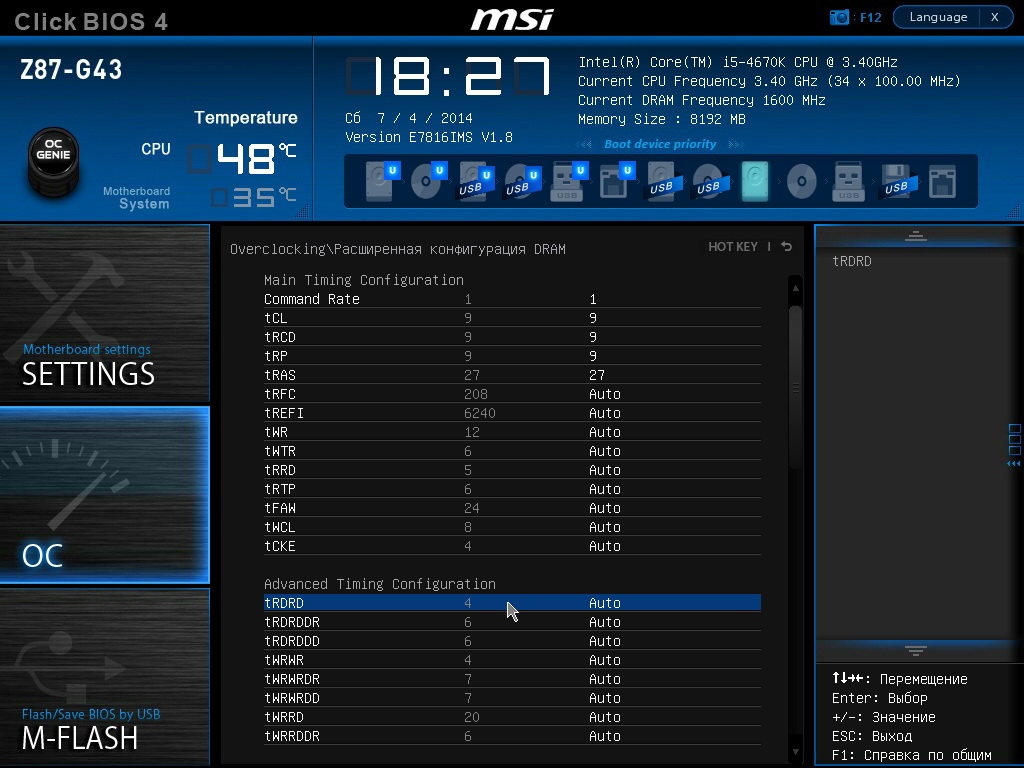This screenshot has width=1024, height=768.
Task: Select the UEFI USB CD/DVD boot icon
Action: [x=522, y=181]
